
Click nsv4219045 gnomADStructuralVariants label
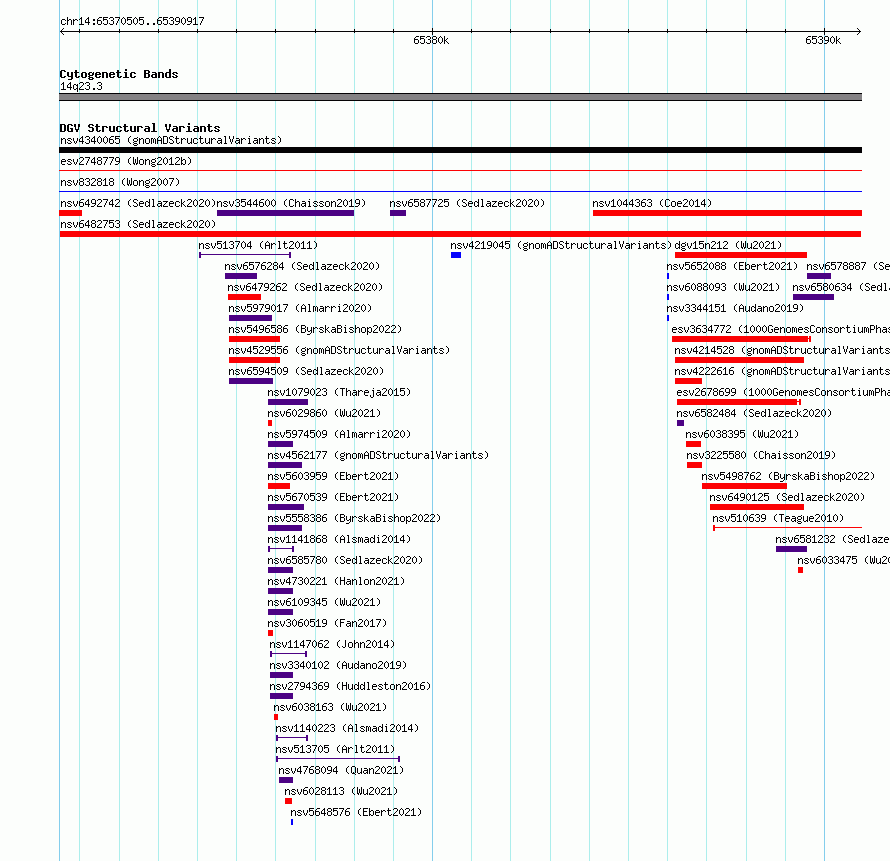(x=561, y=245)
